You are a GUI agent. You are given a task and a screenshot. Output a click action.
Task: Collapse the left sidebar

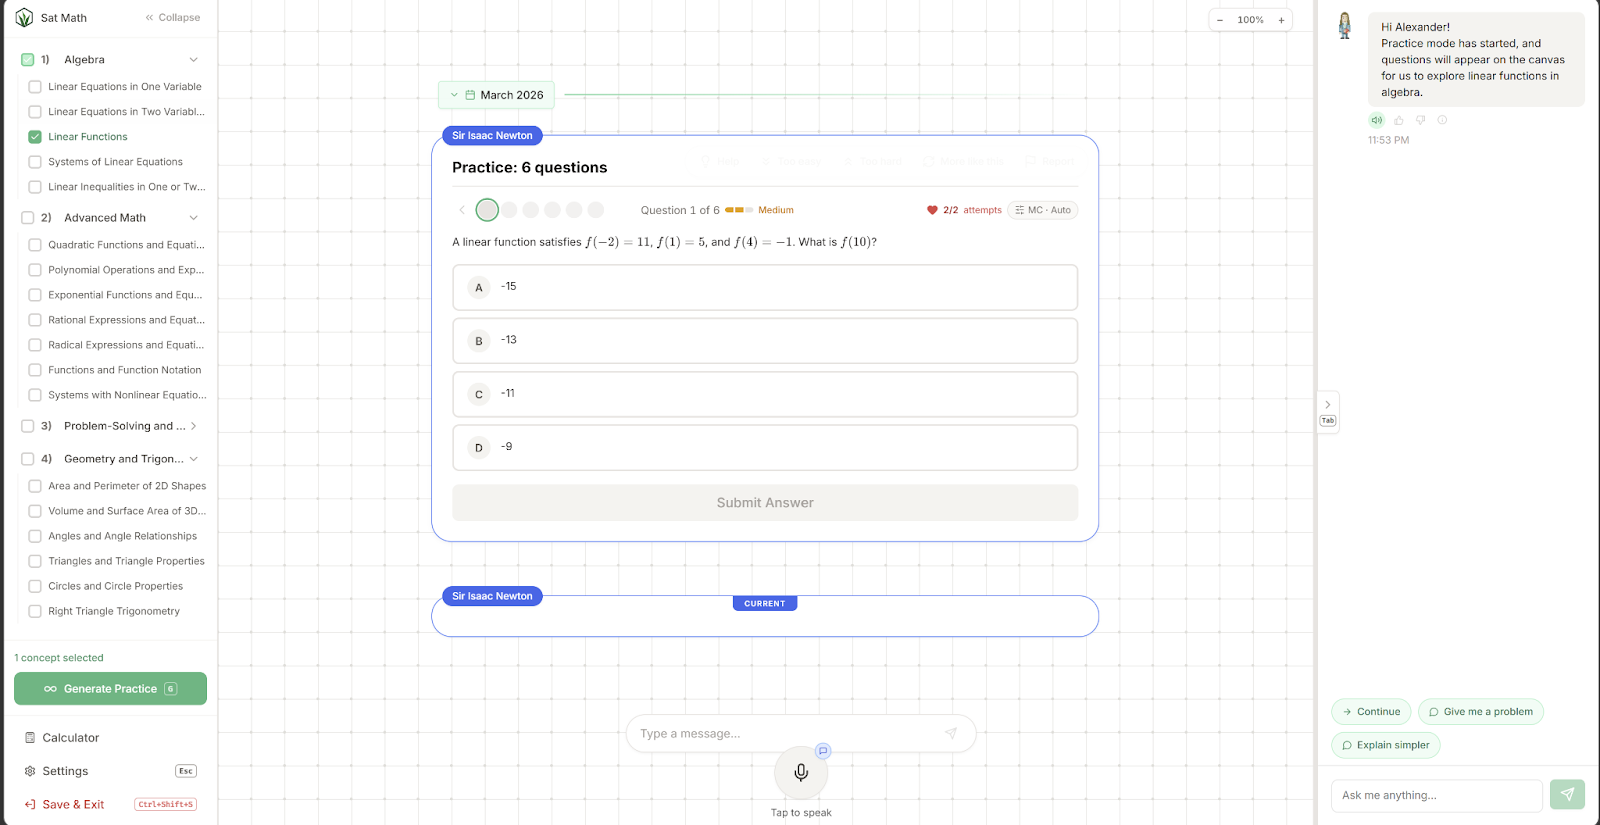[x=173, y=18]
